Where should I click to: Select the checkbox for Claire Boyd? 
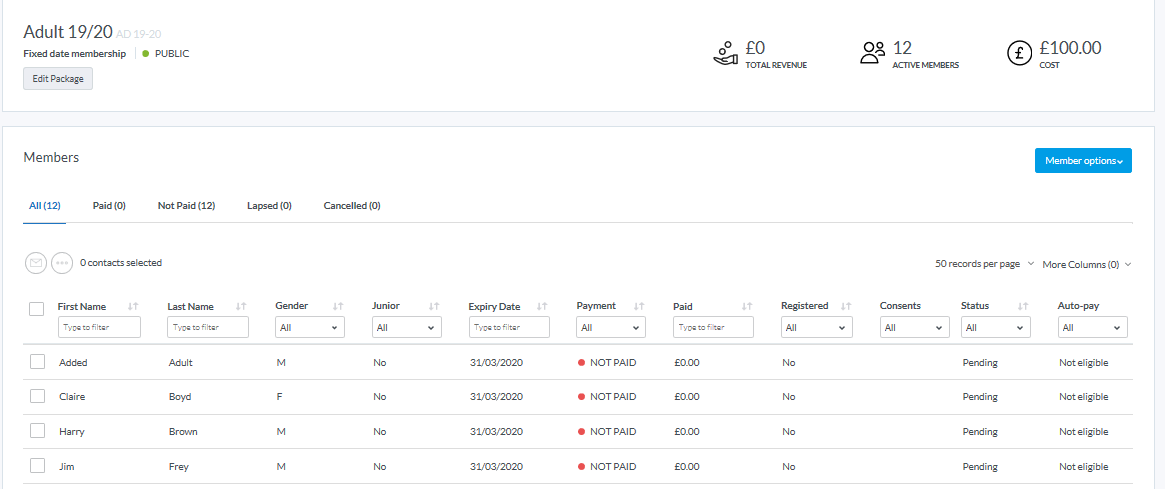tap(37, 396)
